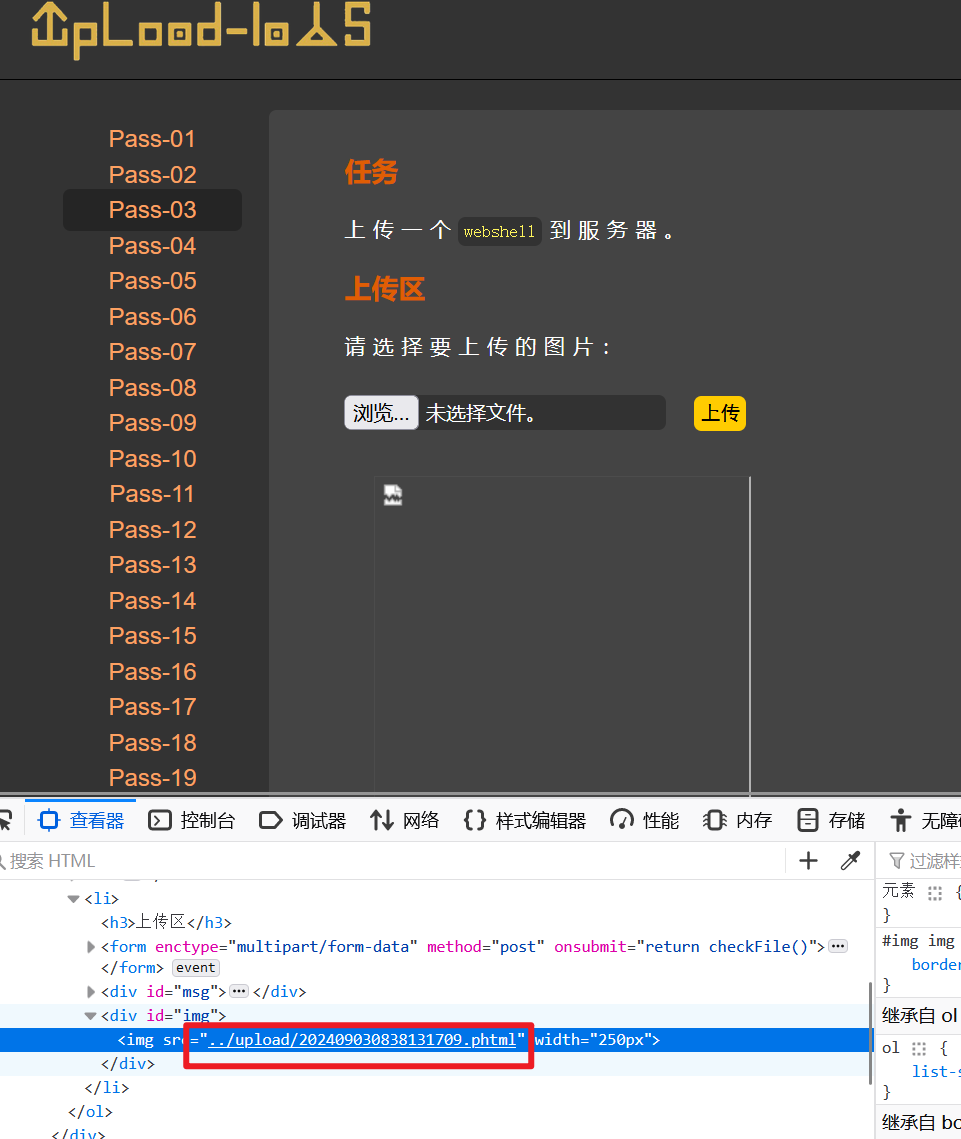This screenshot has height=1139, width=961.
Task: Click the yellow 上传 upload button
Action: pos(720,413)
